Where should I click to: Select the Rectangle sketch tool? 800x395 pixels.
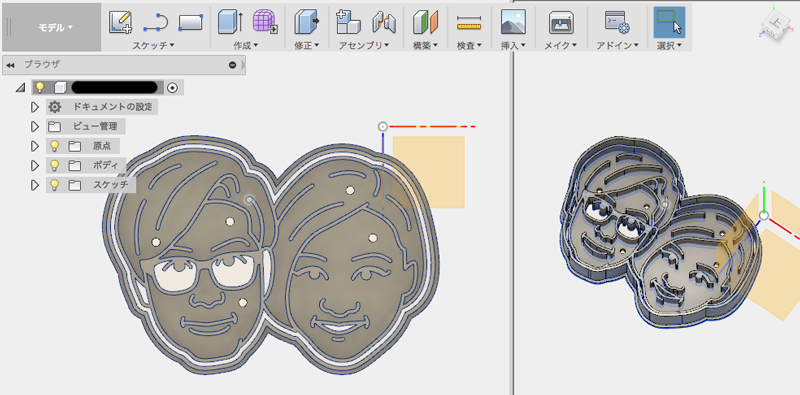pyautogui.click(x=190, y=22)
